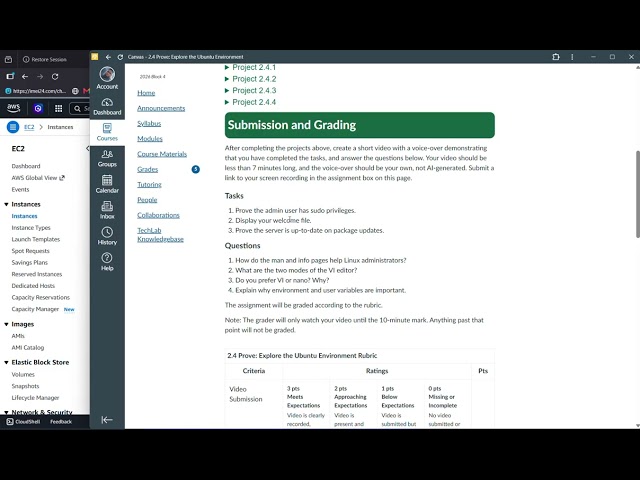Open Canvas Account avatar menu
640x480 pixels.
pyautogui.click(x=107, y=78)
